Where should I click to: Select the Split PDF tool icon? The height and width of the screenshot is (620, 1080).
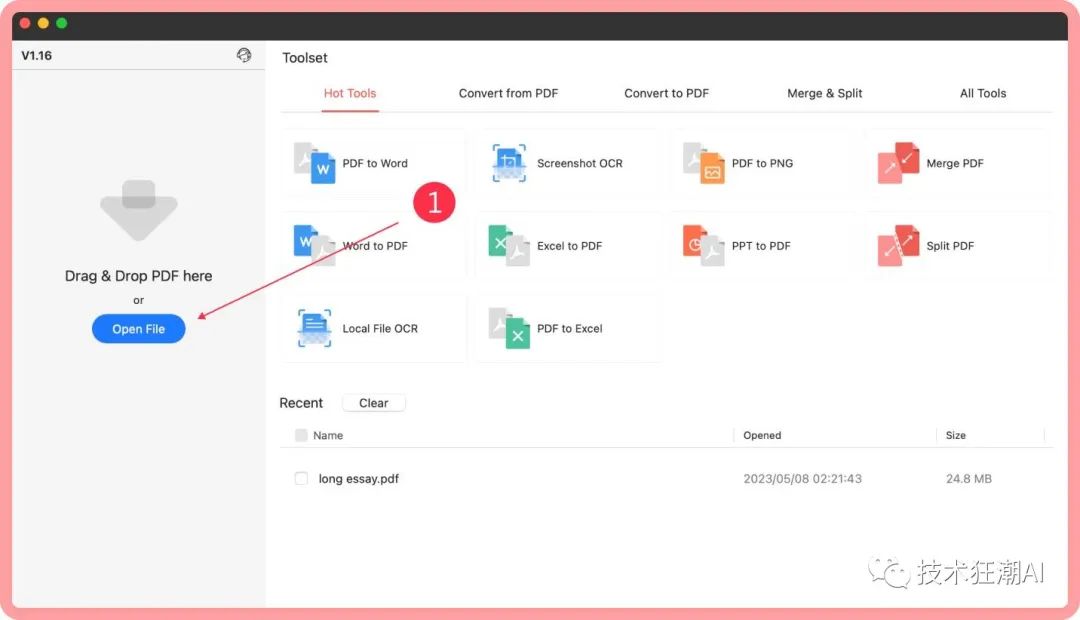click(898, 246)
